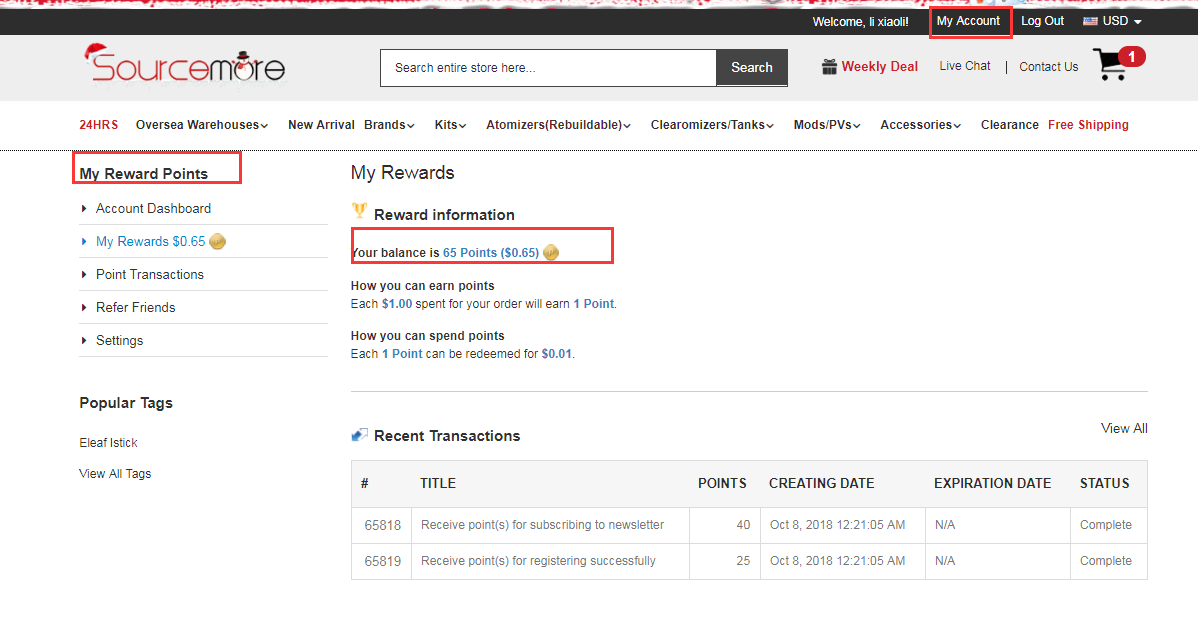Click the Search button
Viewport: 1198px width, 625px height.
click(x=752, y=67)
